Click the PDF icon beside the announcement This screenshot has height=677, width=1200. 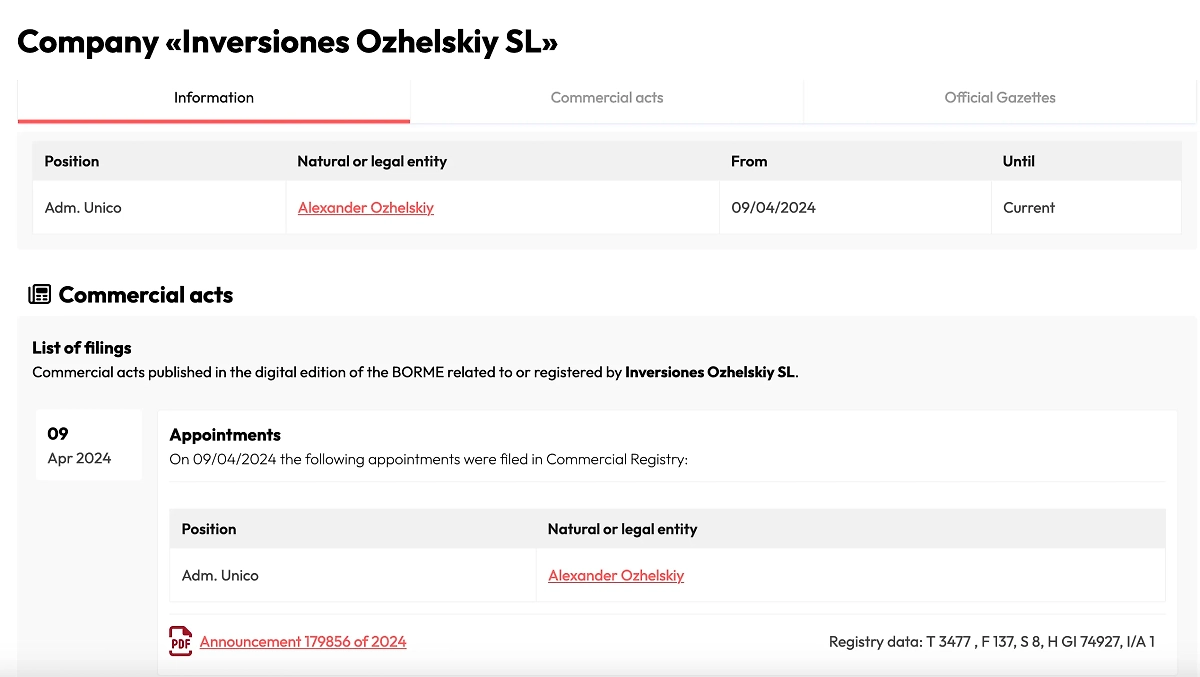click(180, 641)
